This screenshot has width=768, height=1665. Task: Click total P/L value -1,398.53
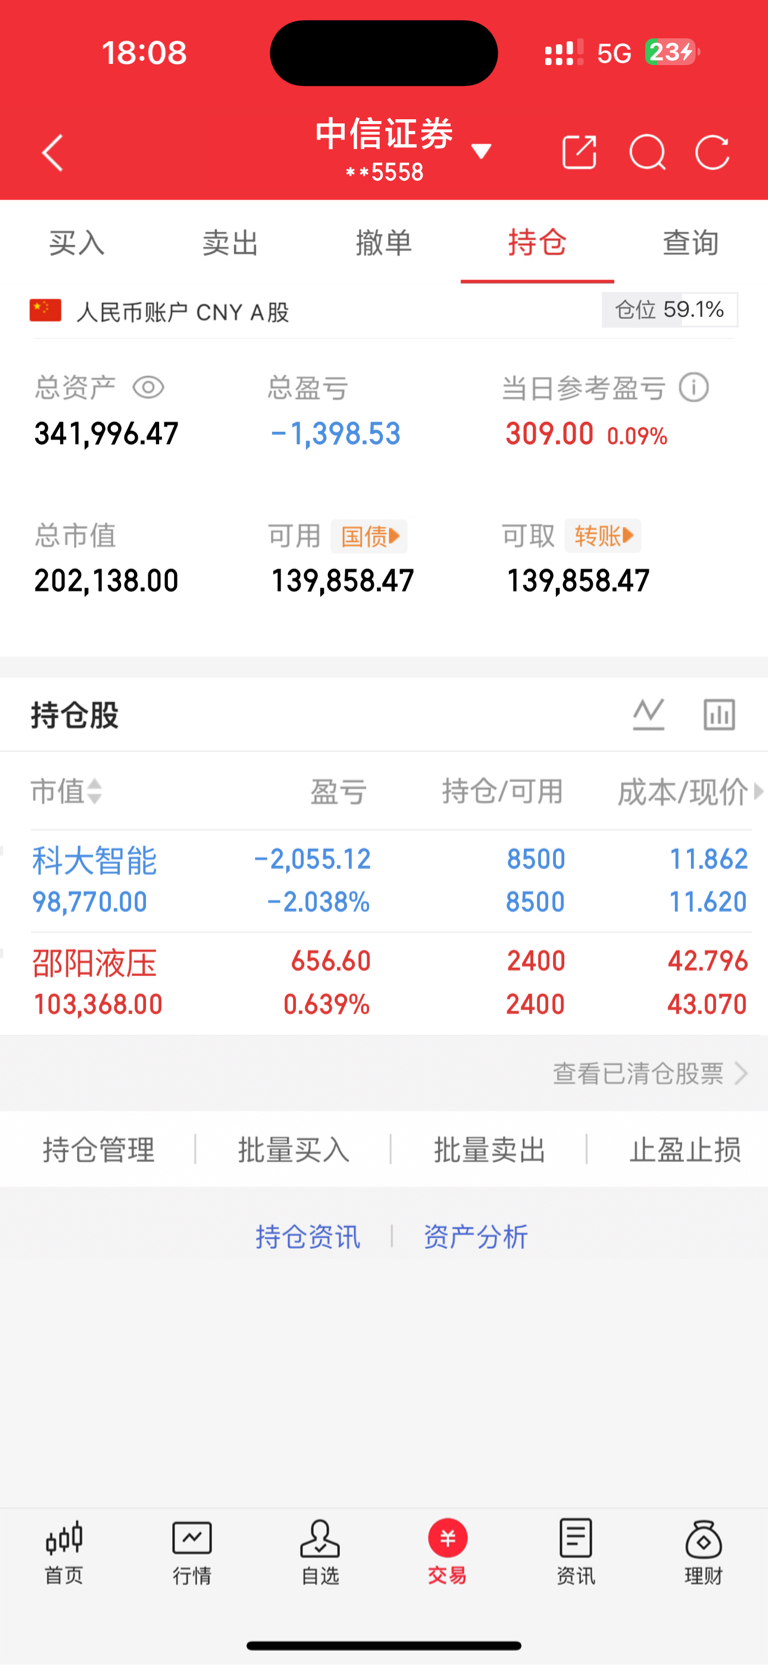[x=336, y=434]
